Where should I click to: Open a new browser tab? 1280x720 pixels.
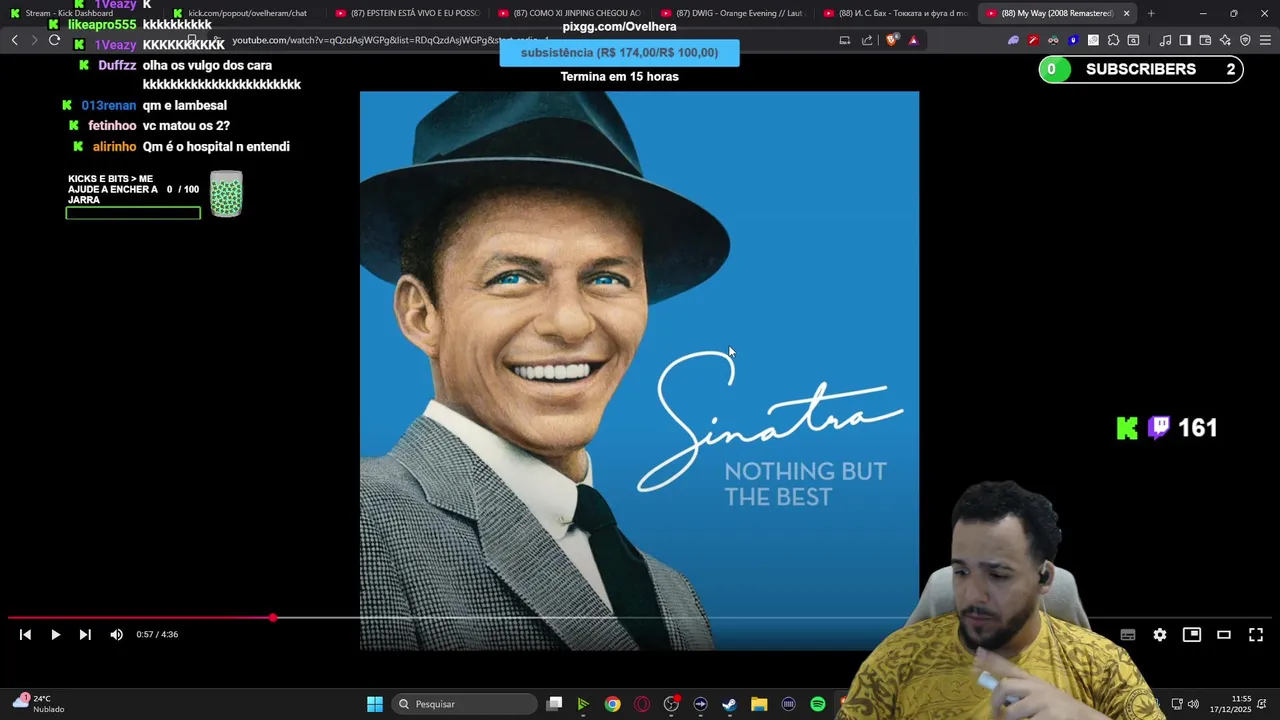tap(1151, 13)
